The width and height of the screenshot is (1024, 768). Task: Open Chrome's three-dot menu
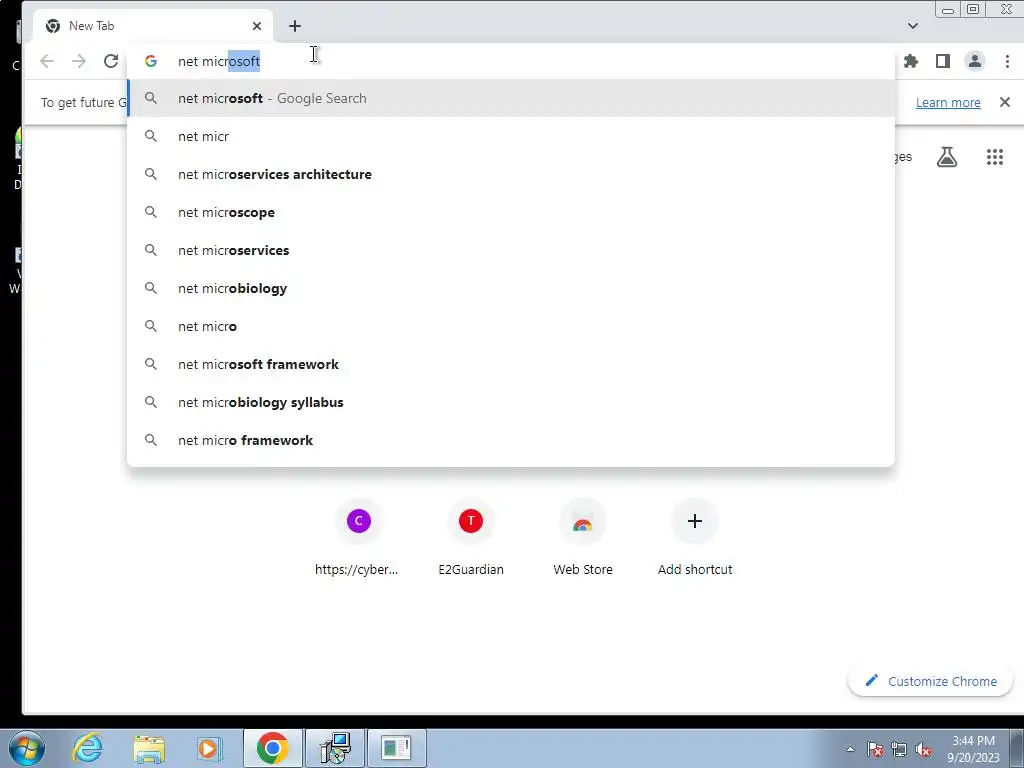1007,61
